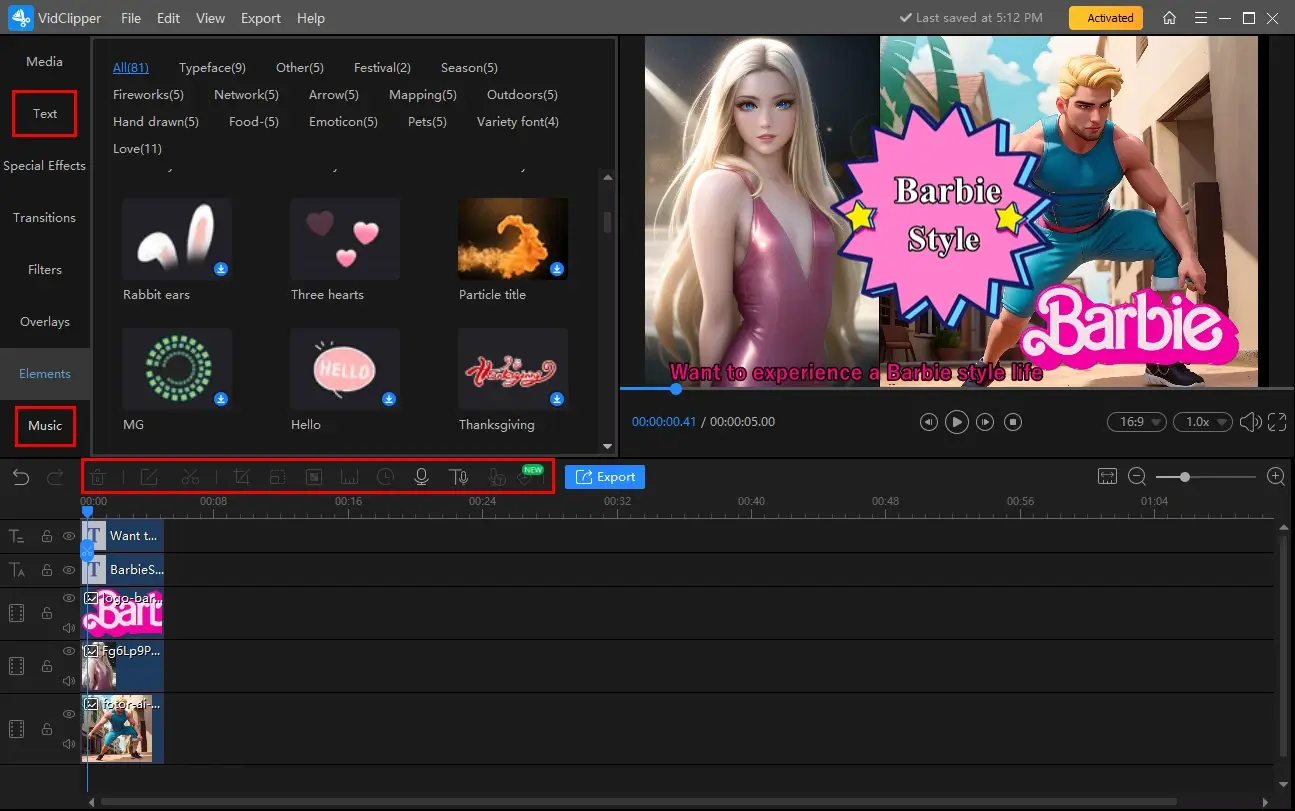
Task: Filter elements by Love(11)
Action: [137, 149]
